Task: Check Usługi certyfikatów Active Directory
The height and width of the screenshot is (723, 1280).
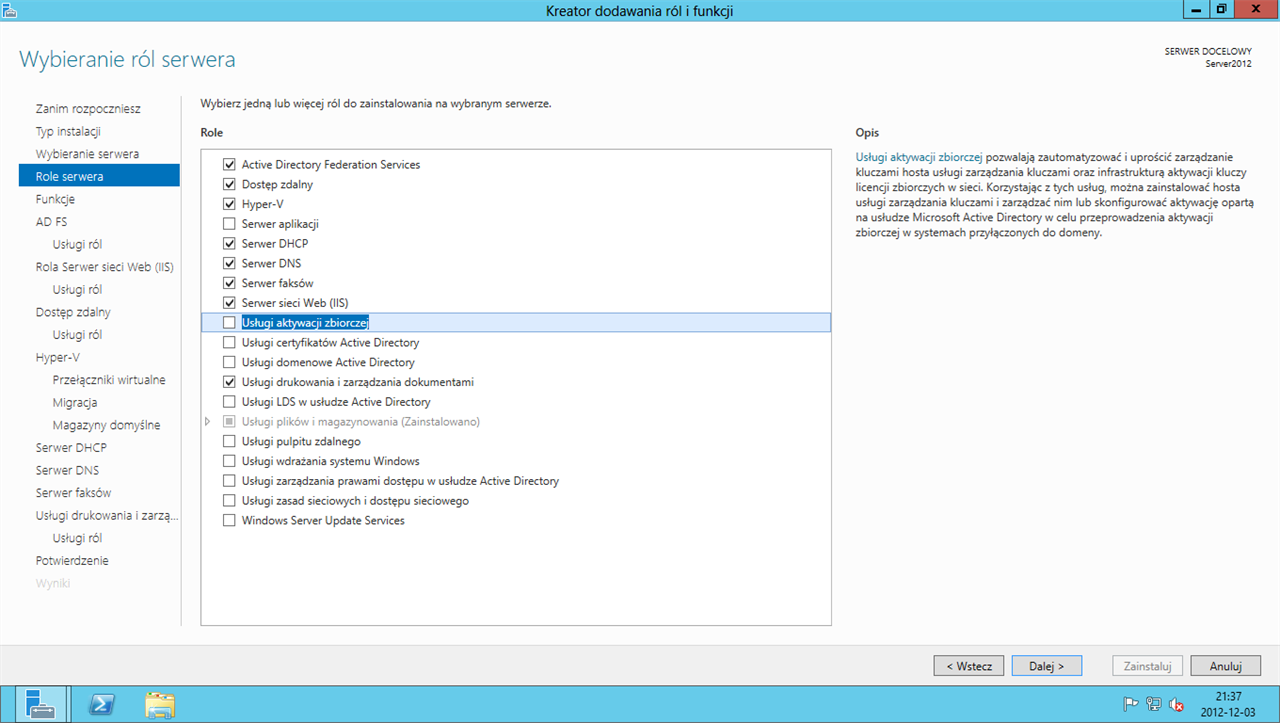Action: point(230,342)
